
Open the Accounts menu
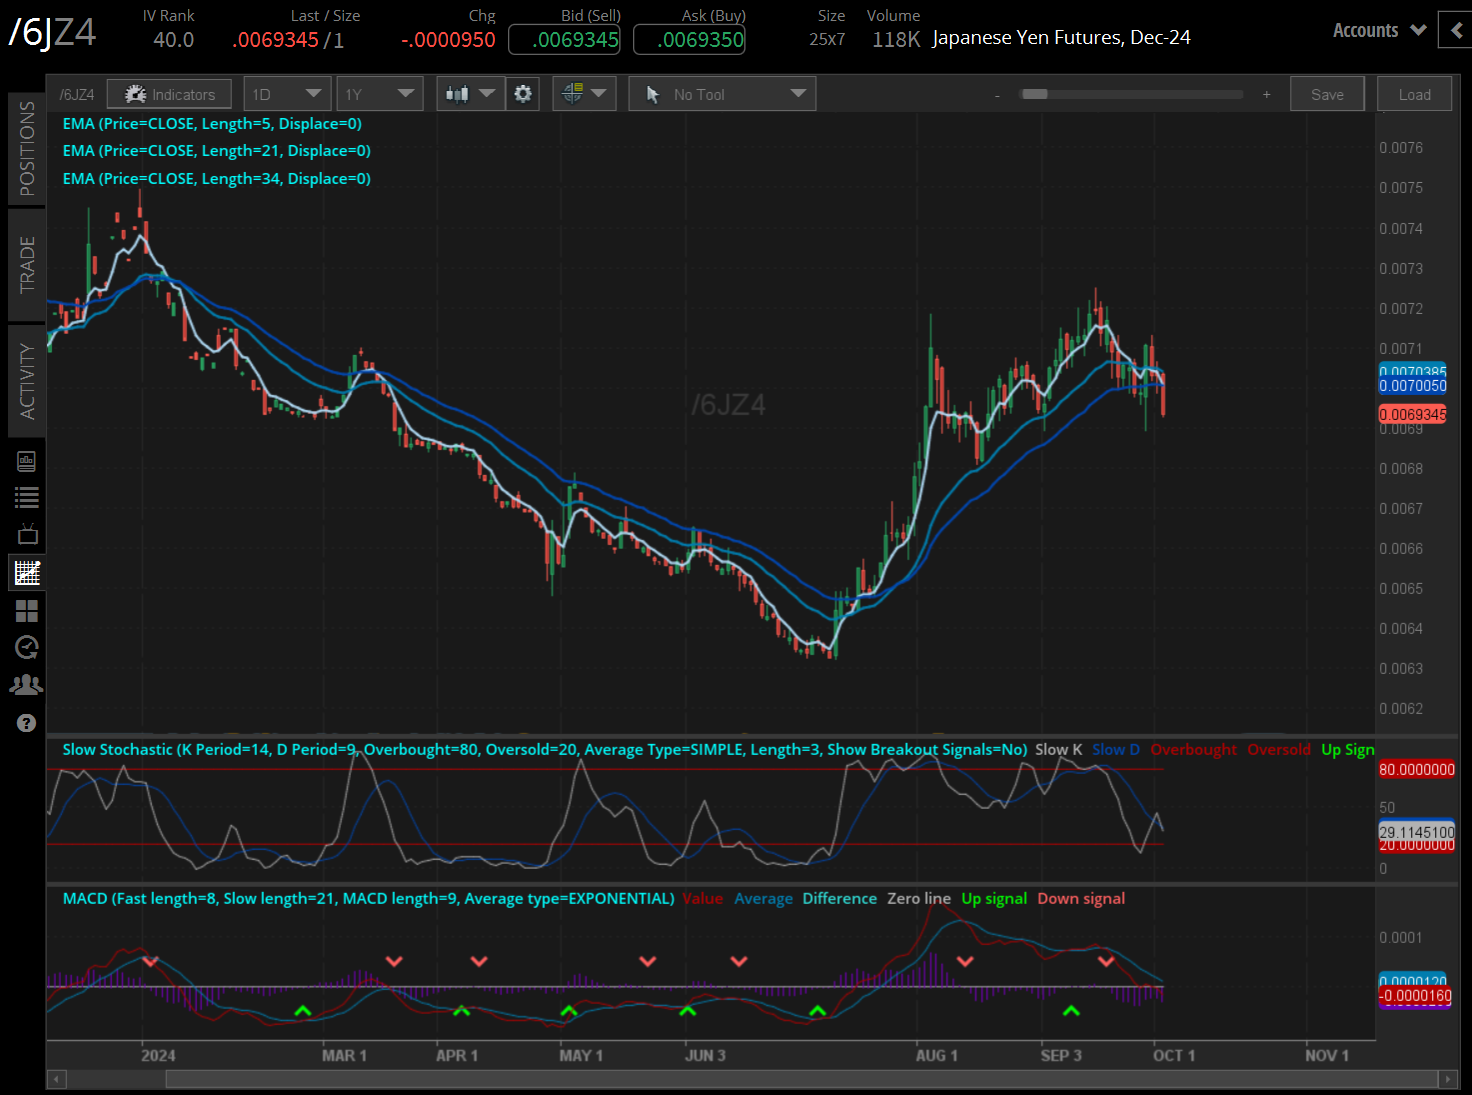pyautogui.click(x=1378, y=31)
